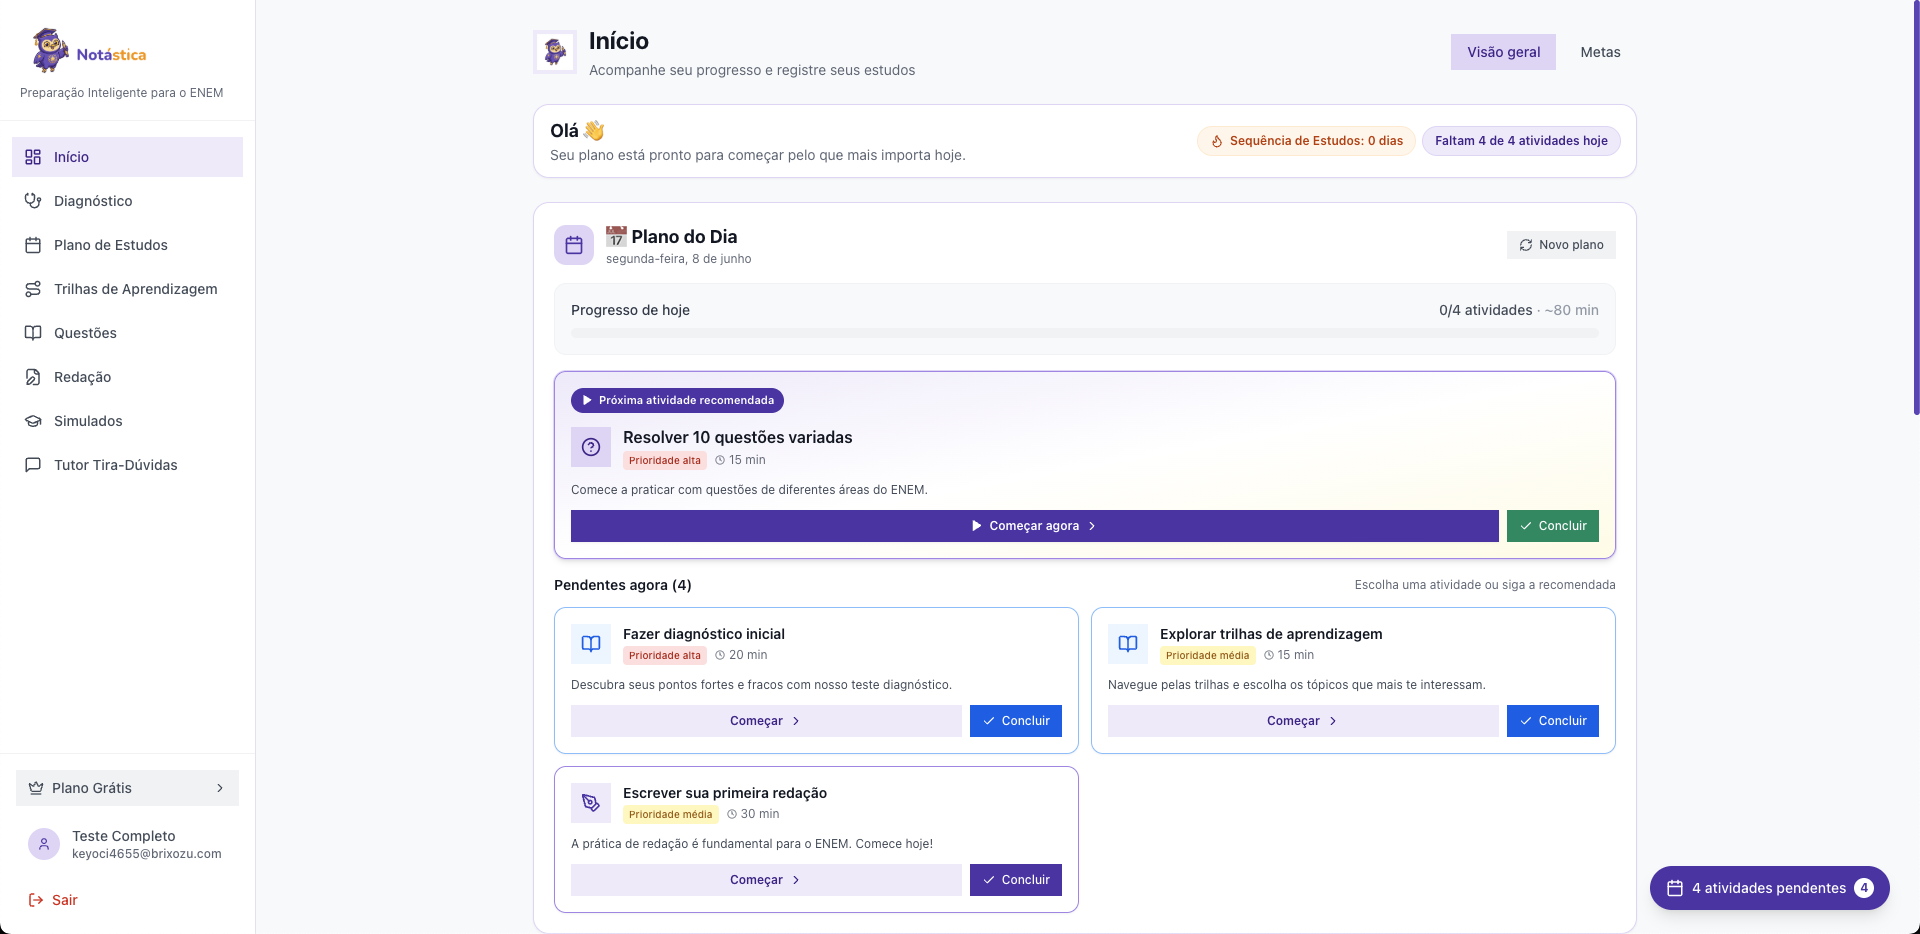Click the chevron on Começar agora
Image resolution: width=1920 pixels, height=934 pixels.
tap(1092, 526)
